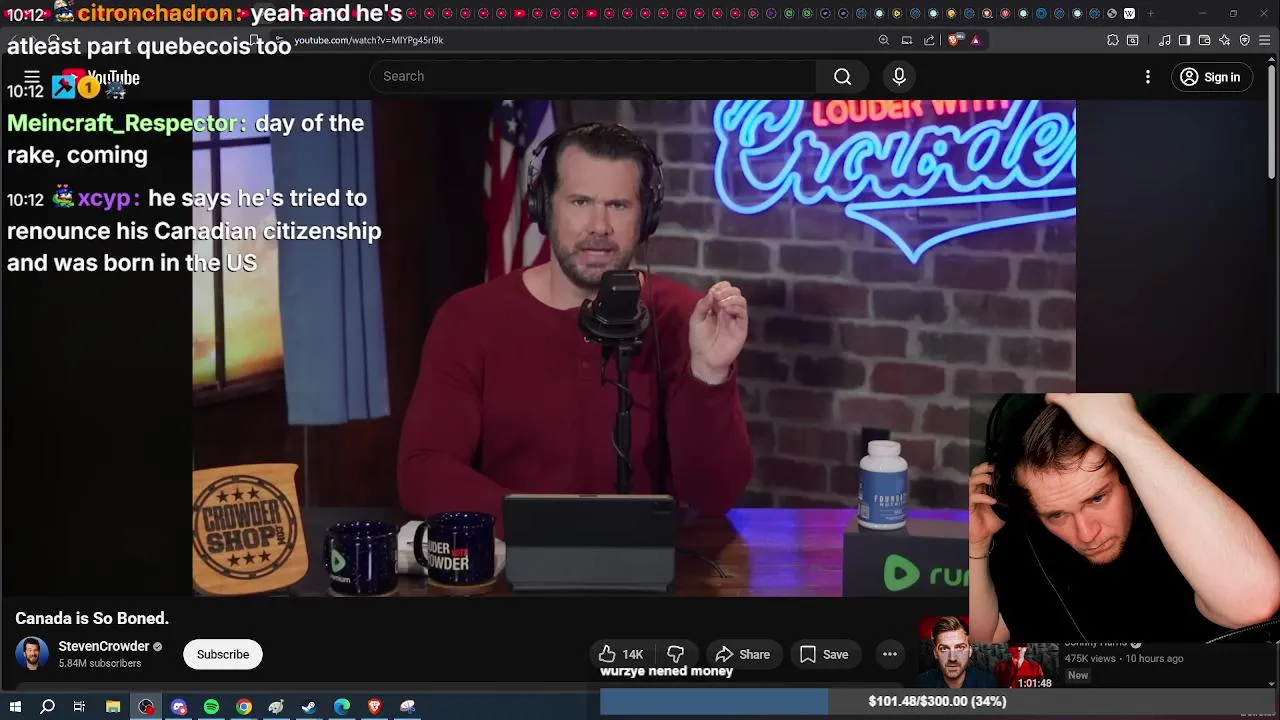This screenshot has width=1280, height=720.
Task: Open Windows Start menu
Action: (15, 707)
